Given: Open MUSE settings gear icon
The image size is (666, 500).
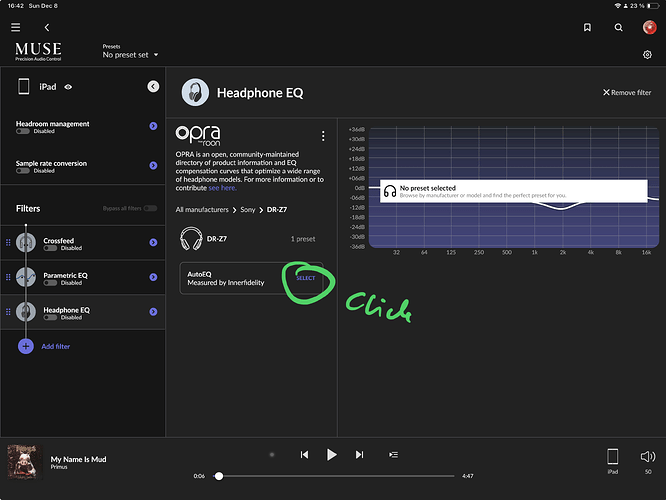Looking at the screenshot, I should 647,55.
